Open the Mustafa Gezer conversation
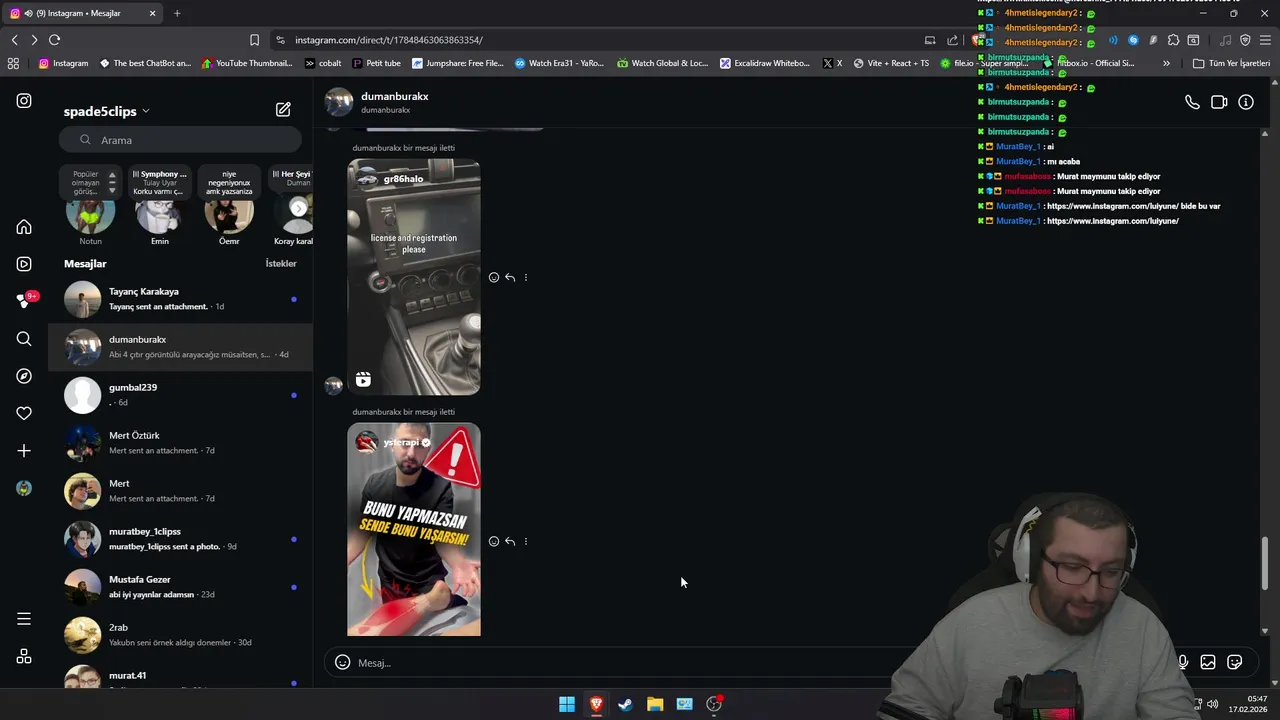 click(180, 587)
